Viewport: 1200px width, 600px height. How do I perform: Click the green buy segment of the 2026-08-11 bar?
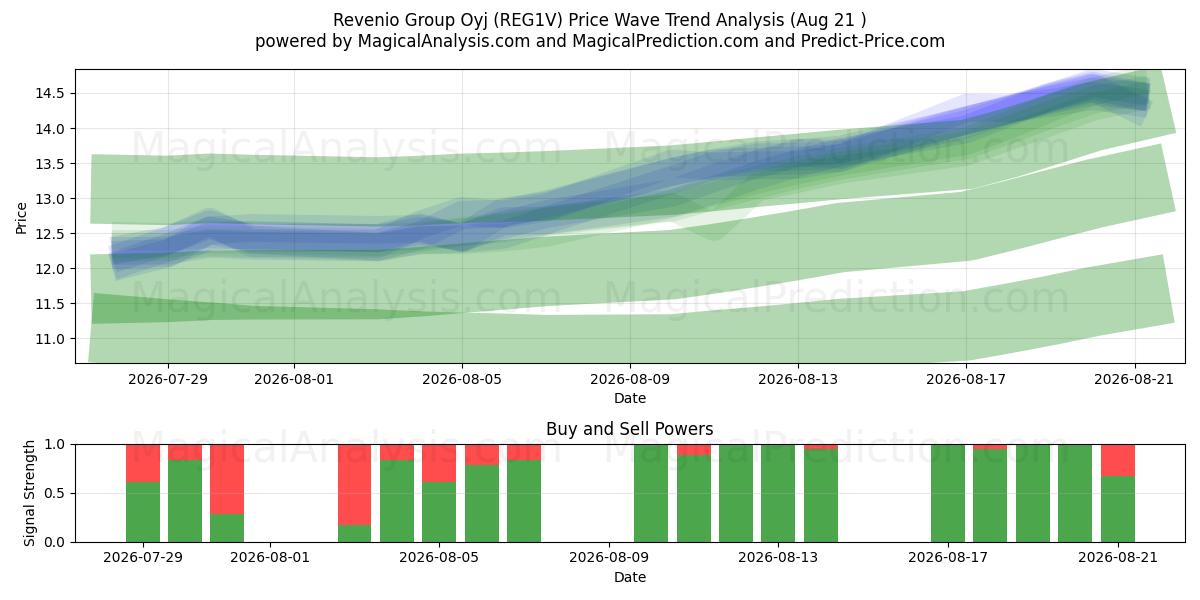click(x=694, y=499)
